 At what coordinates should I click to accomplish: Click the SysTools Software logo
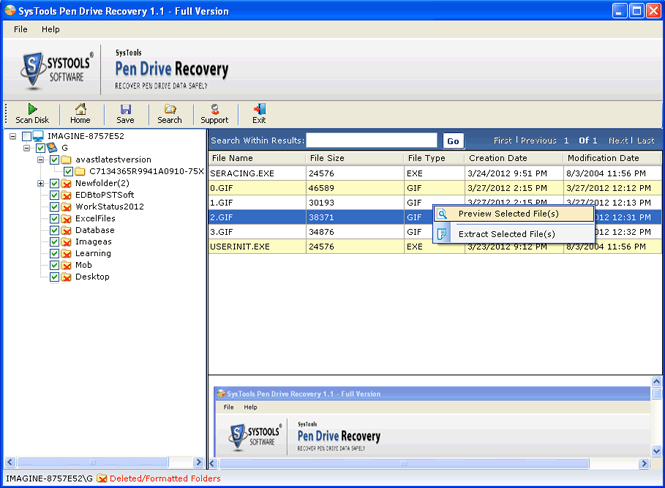pos(56,70)
